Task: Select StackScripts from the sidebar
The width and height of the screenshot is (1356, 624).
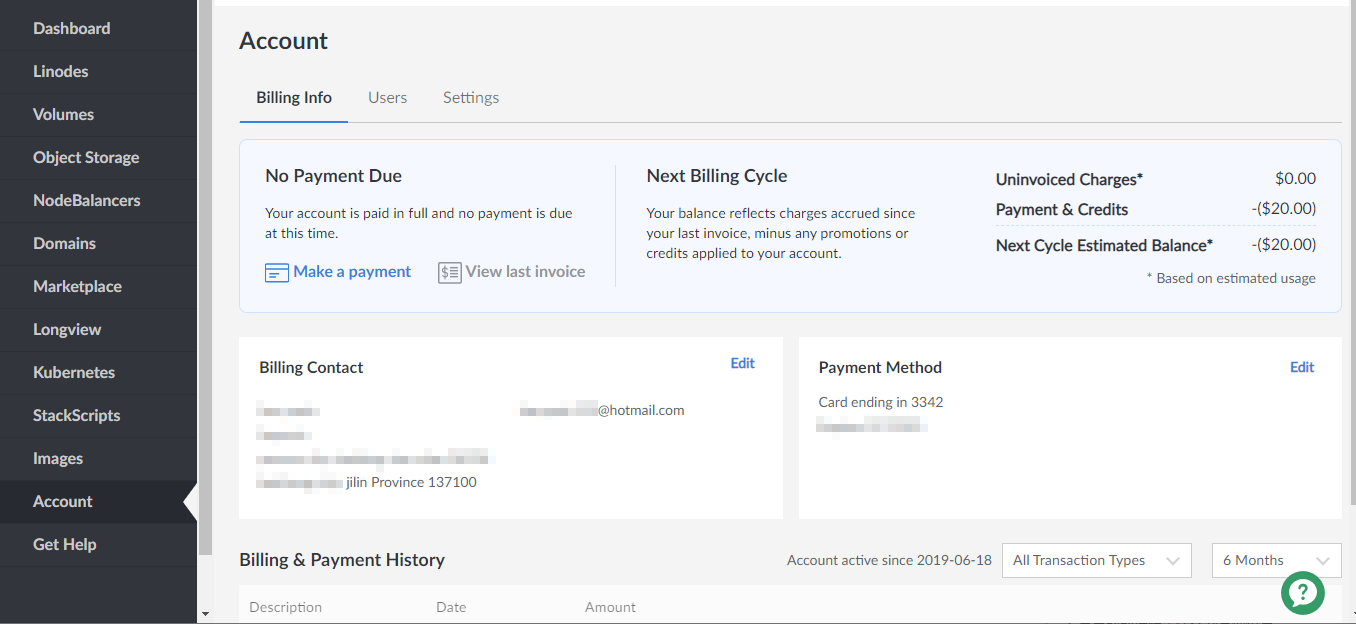Action: click(x=76, y=415)
